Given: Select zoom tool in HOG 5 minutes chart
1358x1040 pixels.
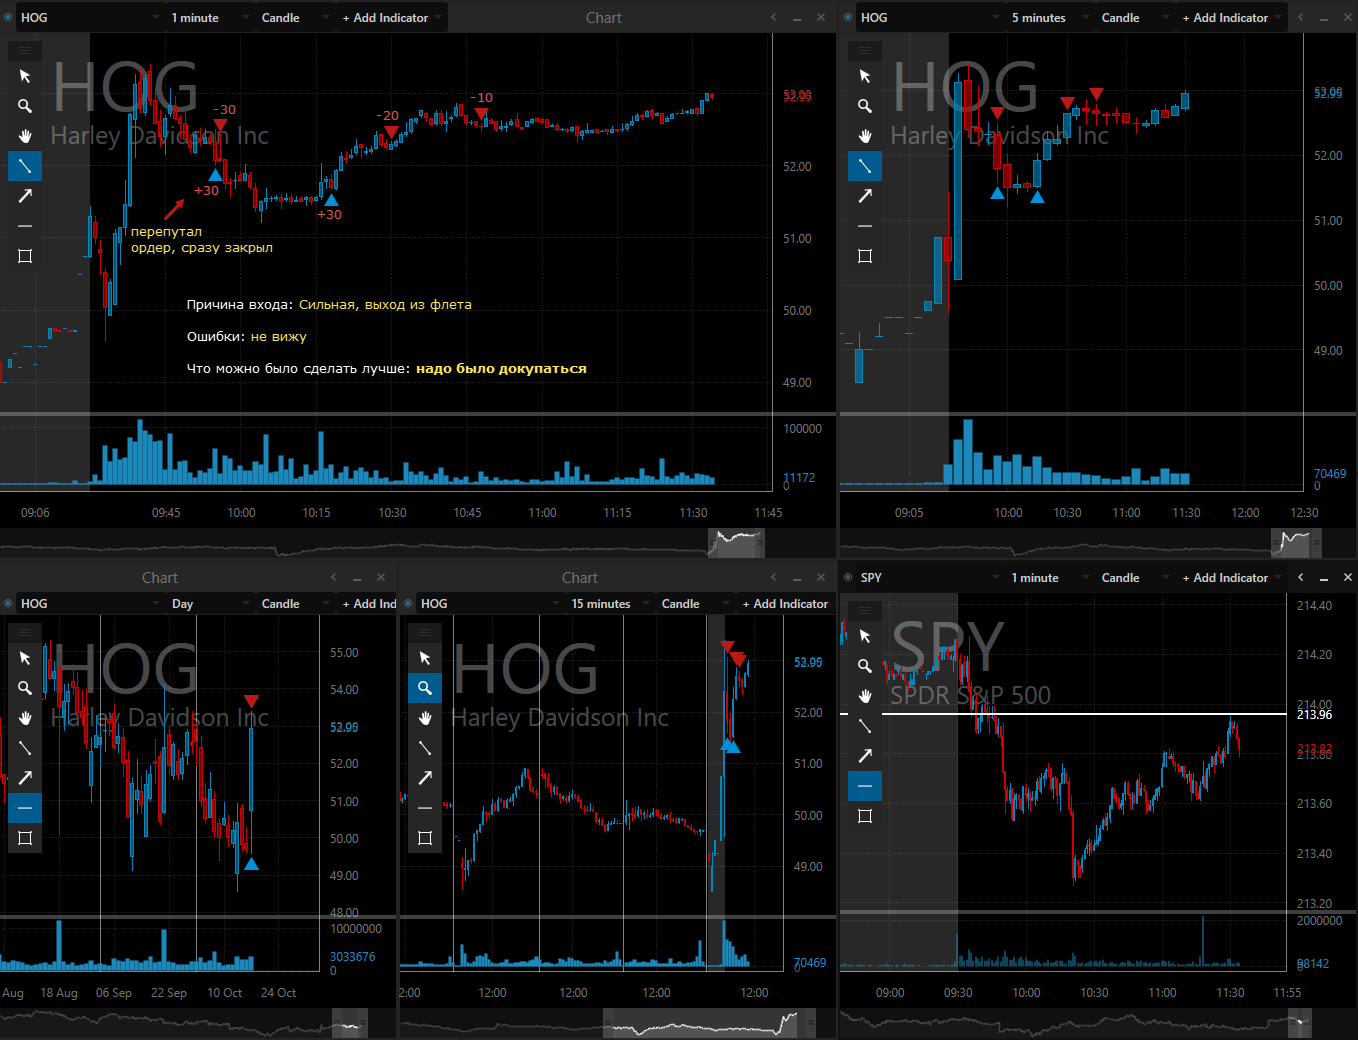Looking at the screenshot, I should (x=865, y=106).
